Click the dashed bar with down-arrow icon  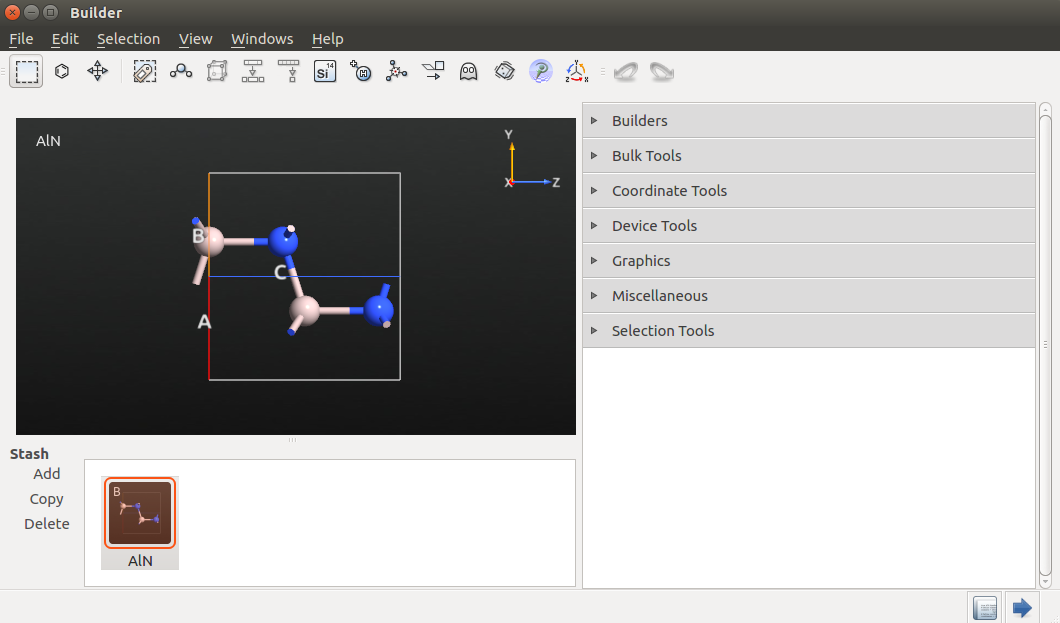click(289, 71)
